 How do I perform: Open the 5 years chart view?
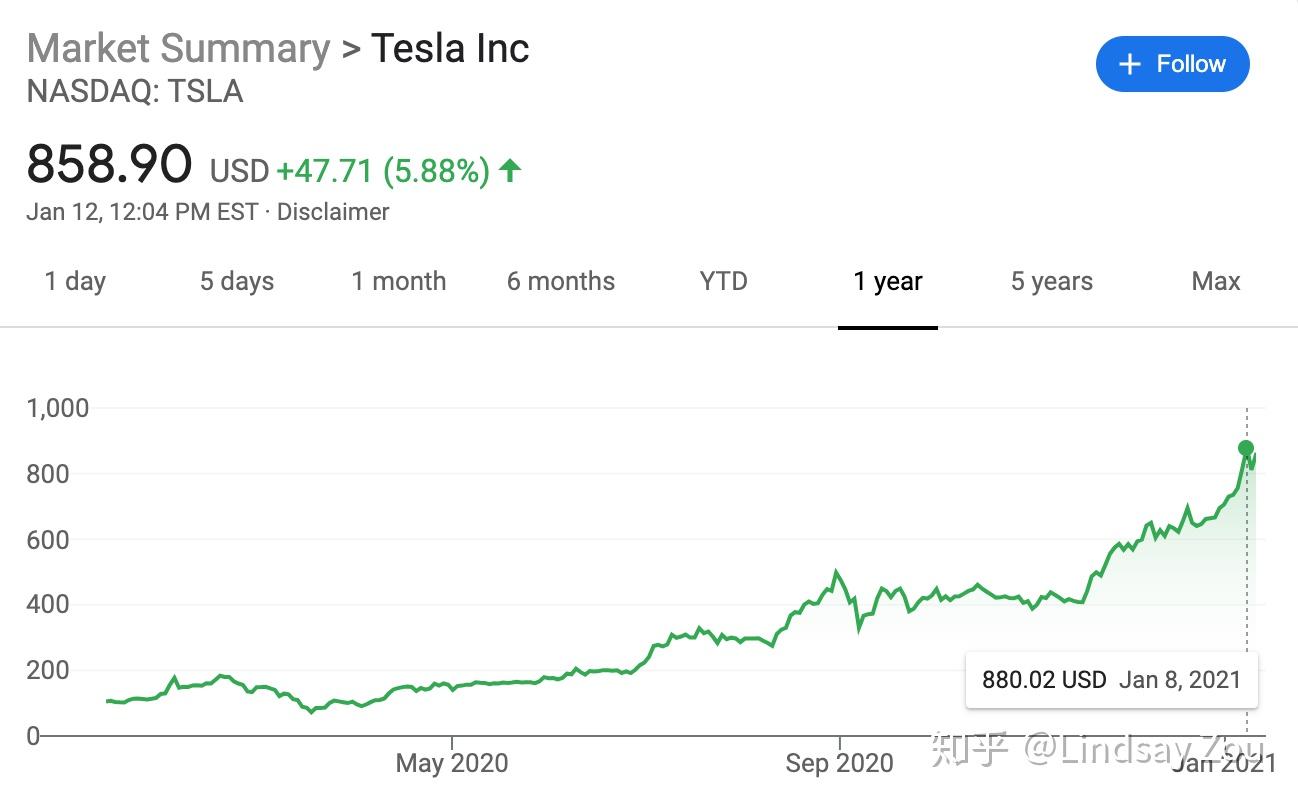tap(1051, 281)
